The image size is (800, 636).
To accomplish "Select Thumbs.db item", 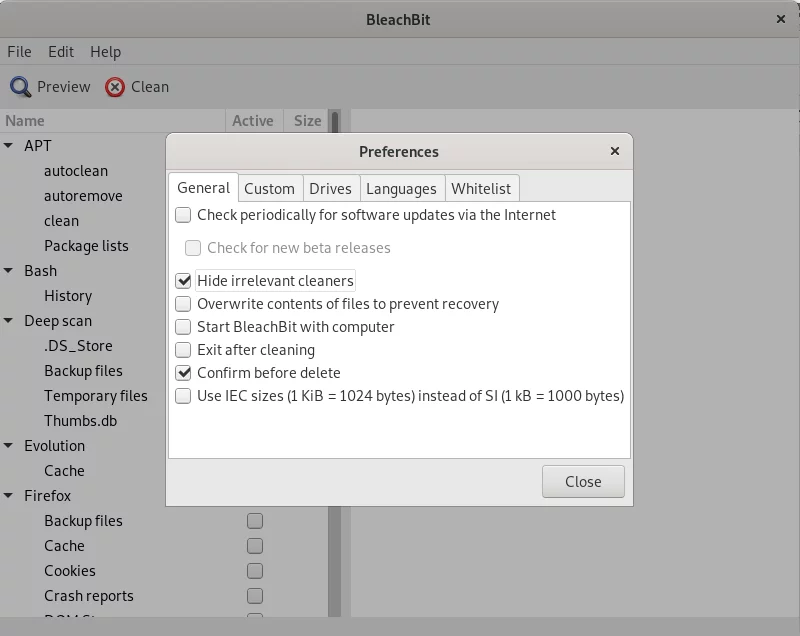I will [x=80, y=421].
